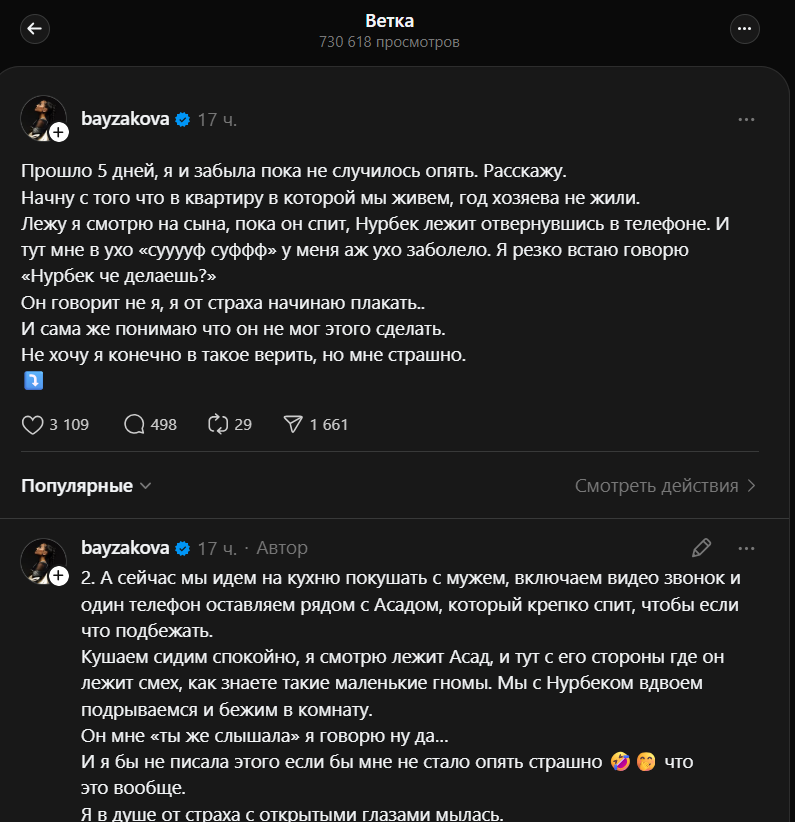Open more options on the first post
The image size is (795, 822).
746,120
